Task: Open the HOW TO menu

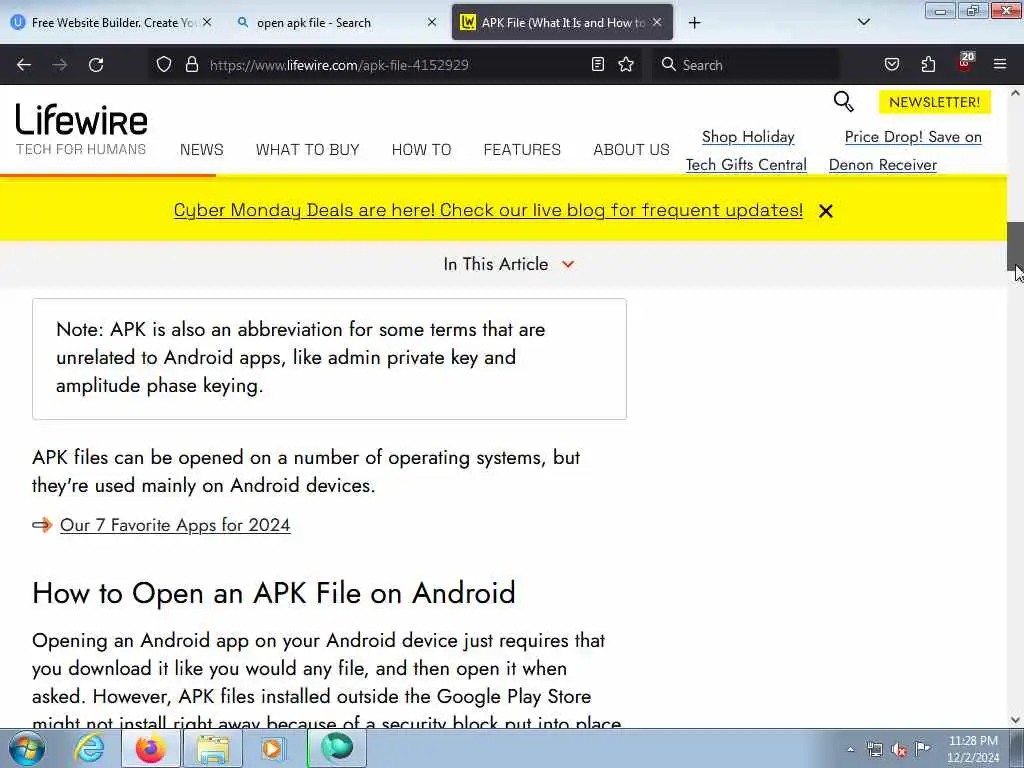Action: 421,150
